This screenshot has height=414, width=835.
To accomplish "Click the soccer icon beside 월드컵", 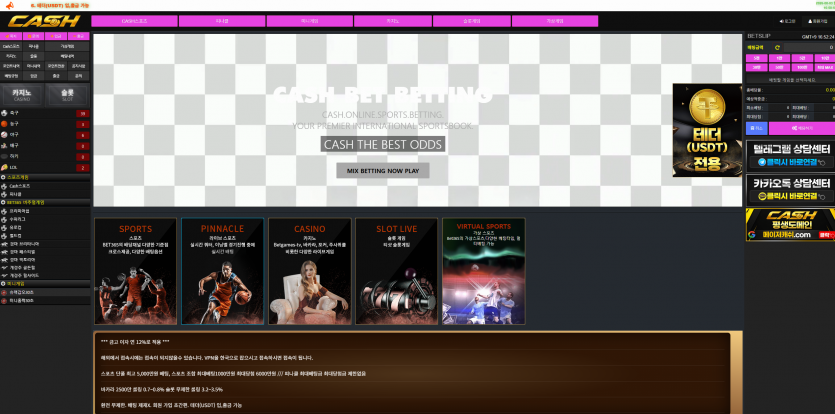I will (4, 236).
